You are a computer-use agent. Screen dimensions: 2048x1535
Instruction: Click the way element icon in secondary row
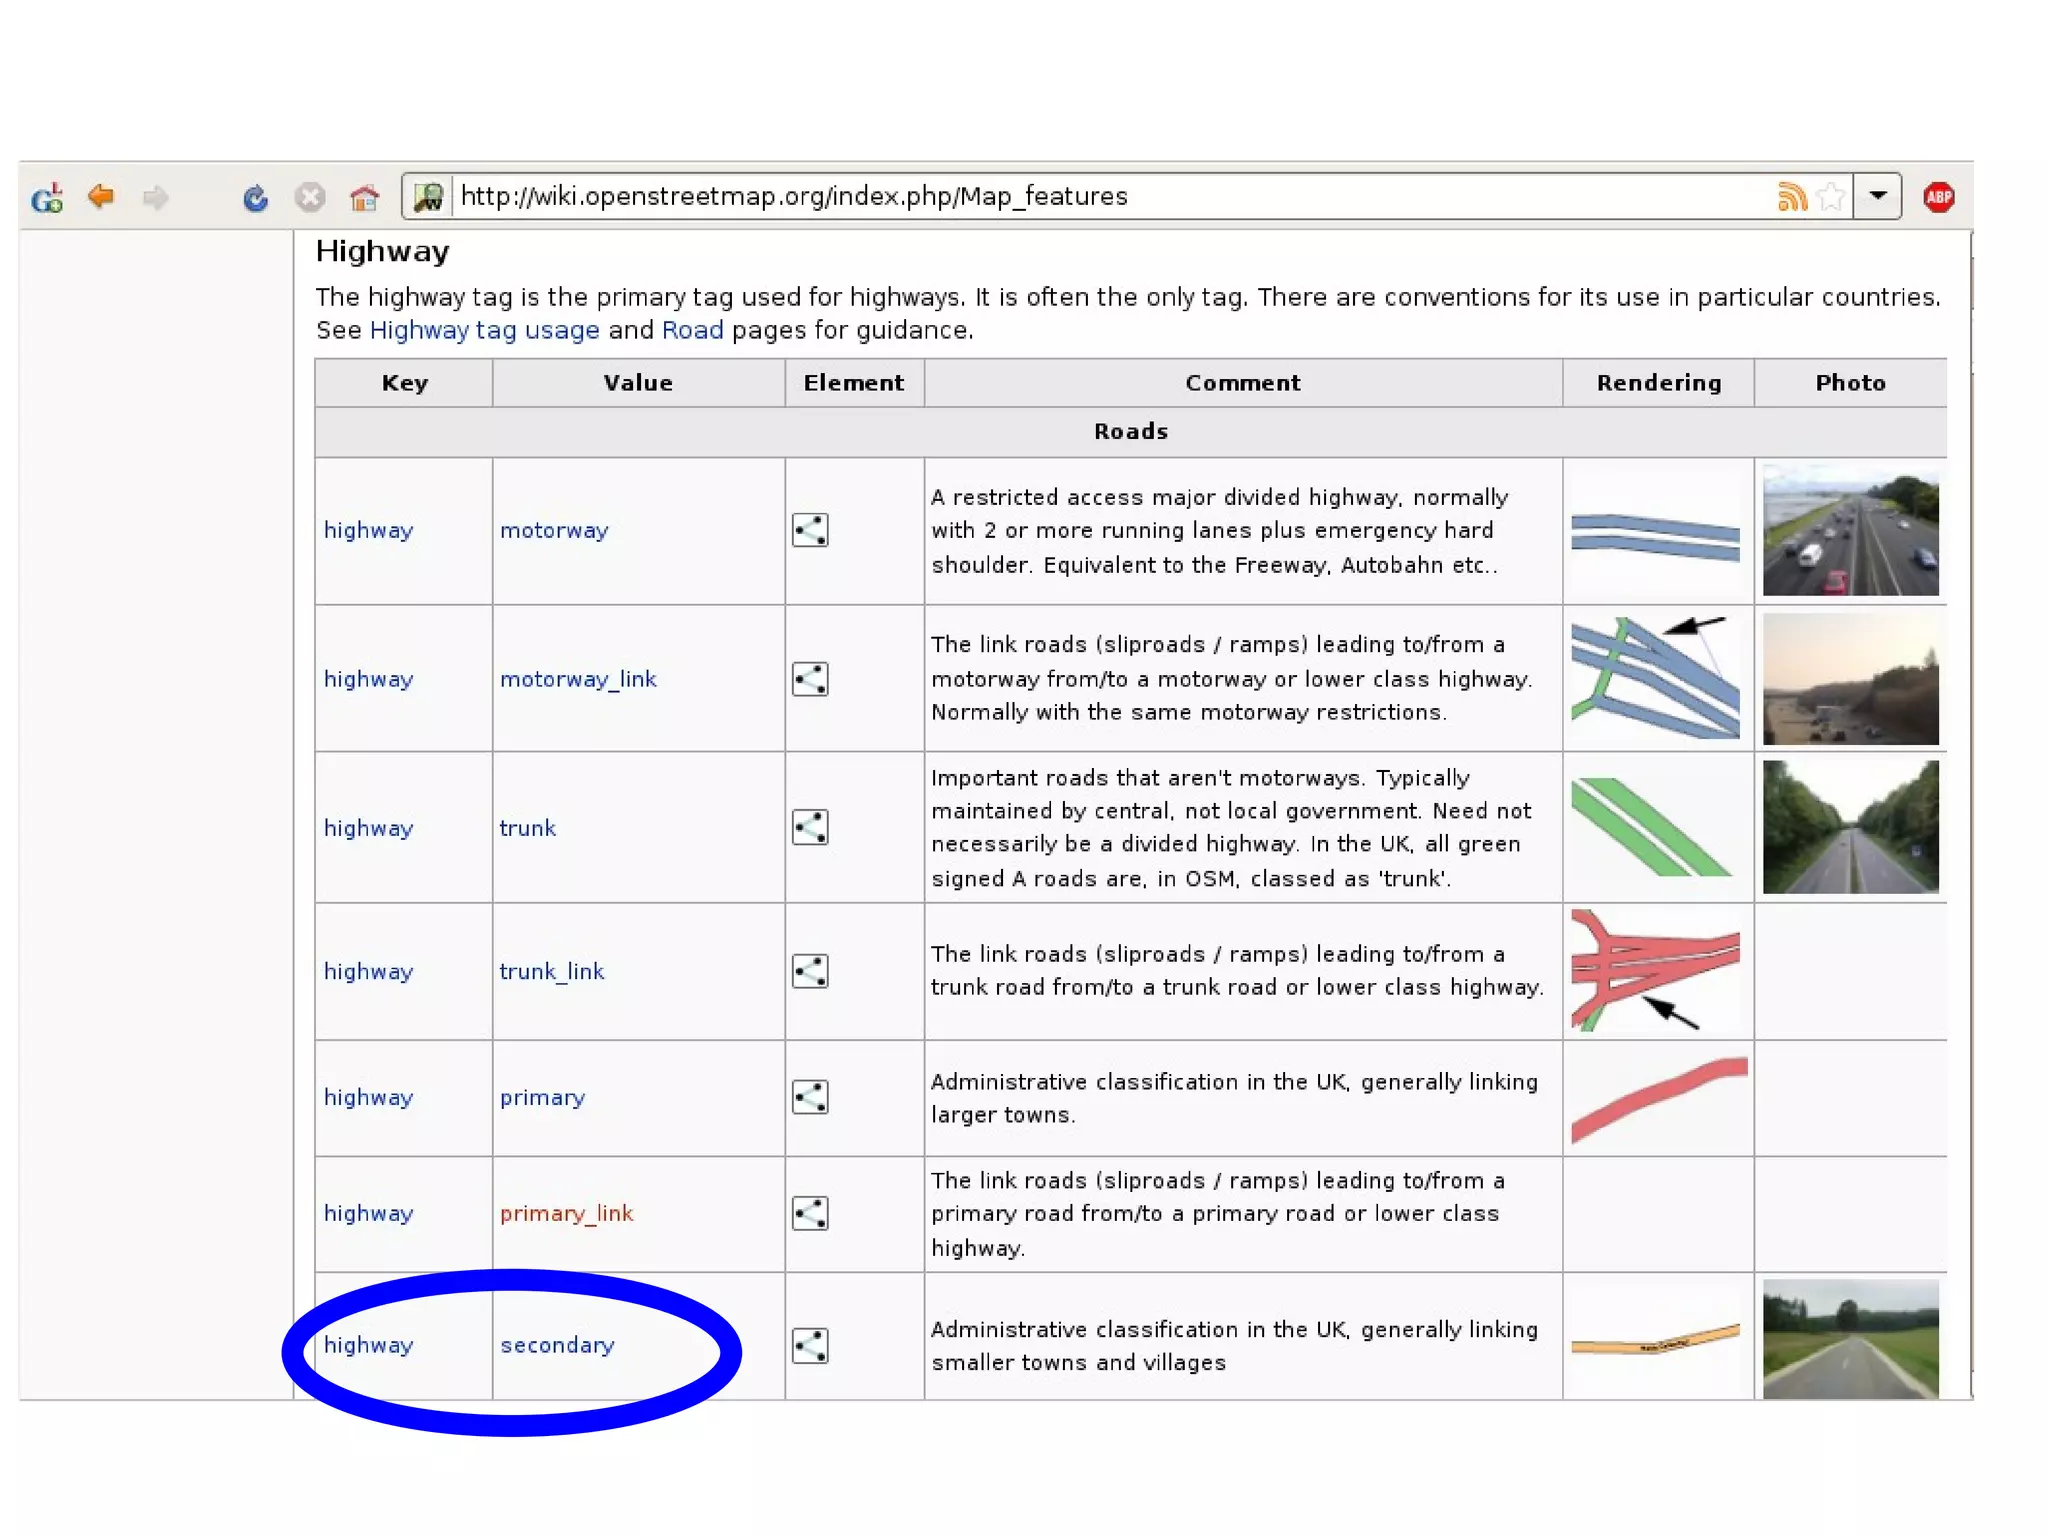(810, 1345)
